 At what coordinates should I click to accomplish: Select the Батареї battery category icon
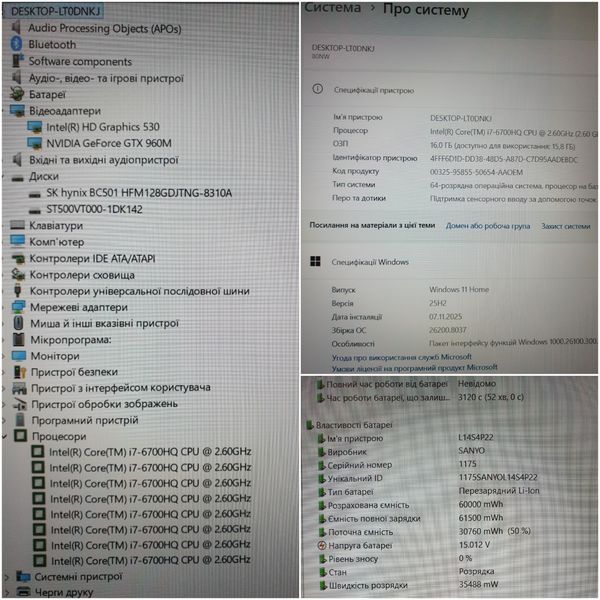(x=17, y=94)
